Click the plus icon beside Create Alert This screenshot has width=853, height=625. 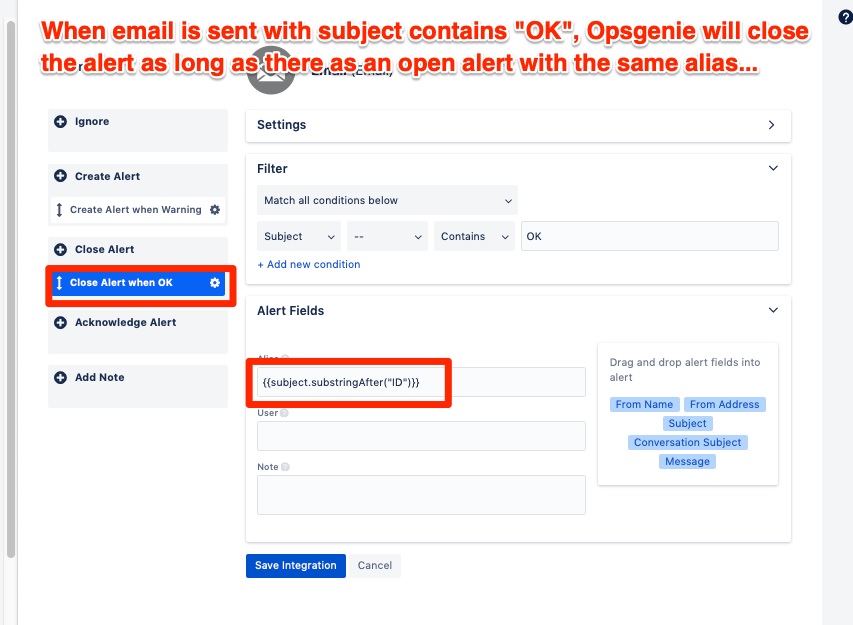click(61, 175)
